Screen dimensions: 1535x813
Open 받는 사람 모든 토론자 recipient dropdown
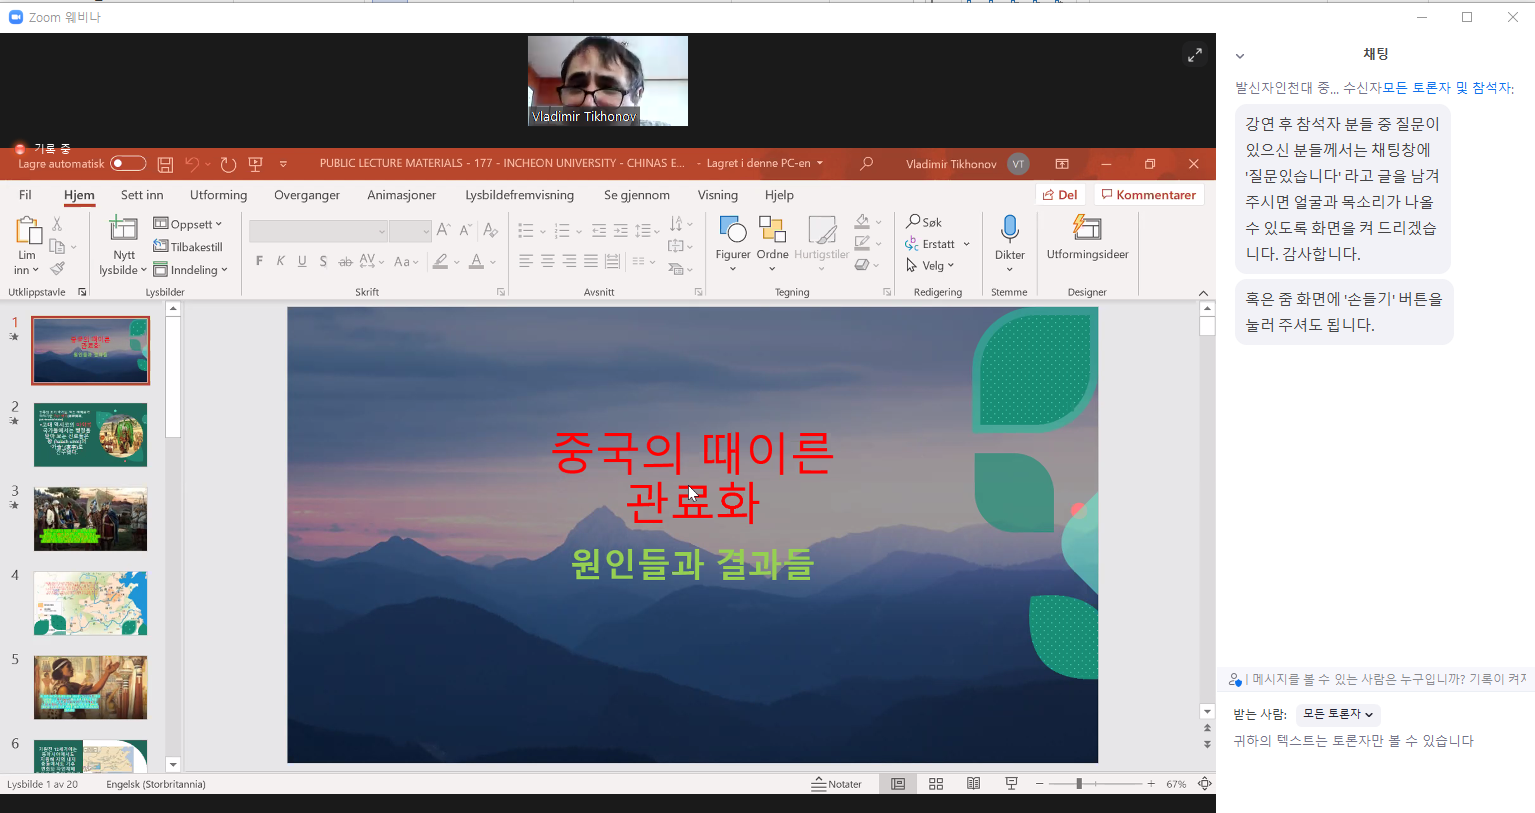[1338, 714]
